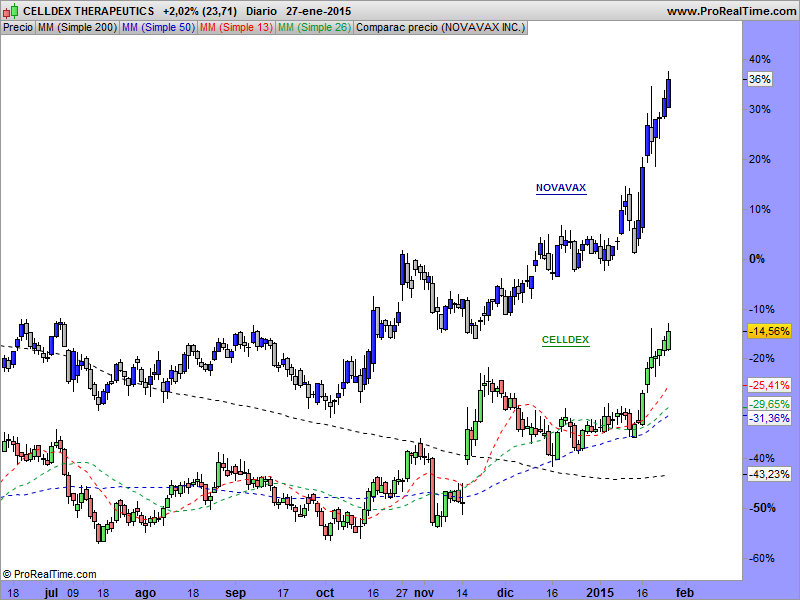800x600 pixels.
Task: Click the 17 date on the time axis
Action: [x=283, y=592]
